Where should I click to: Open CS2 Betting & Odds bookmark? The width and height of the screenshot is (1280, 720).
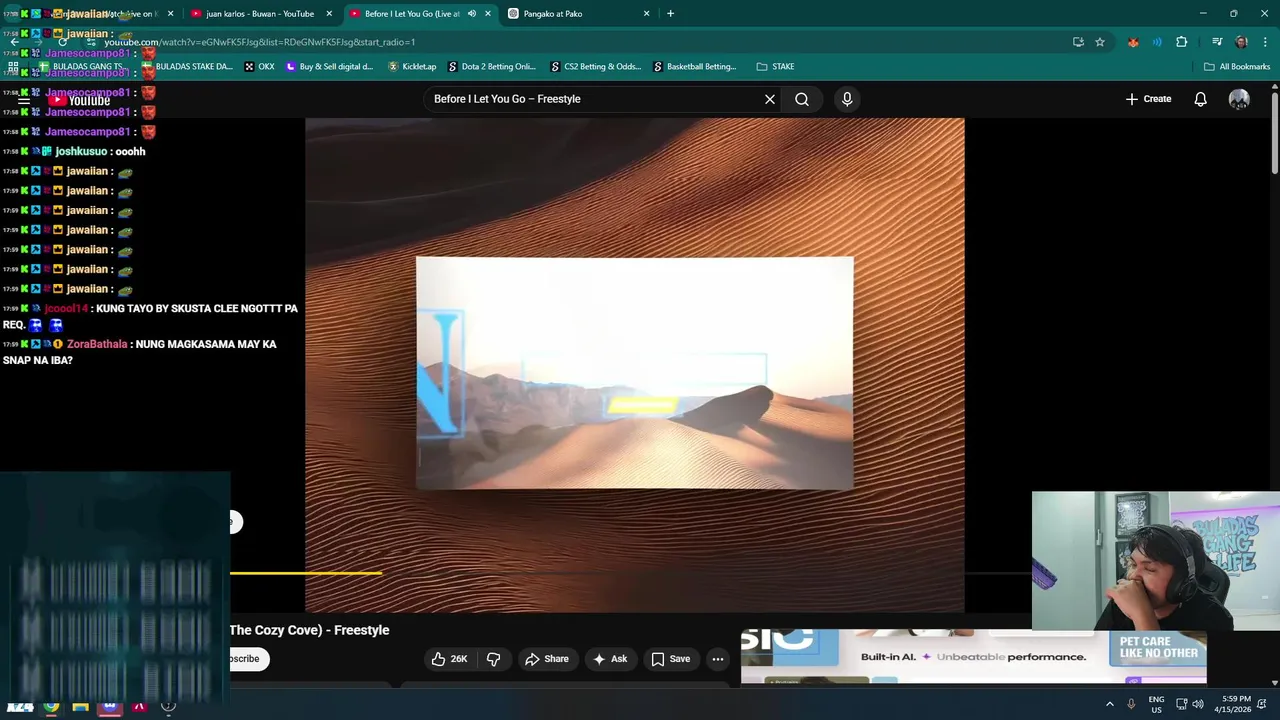(595, 67)
